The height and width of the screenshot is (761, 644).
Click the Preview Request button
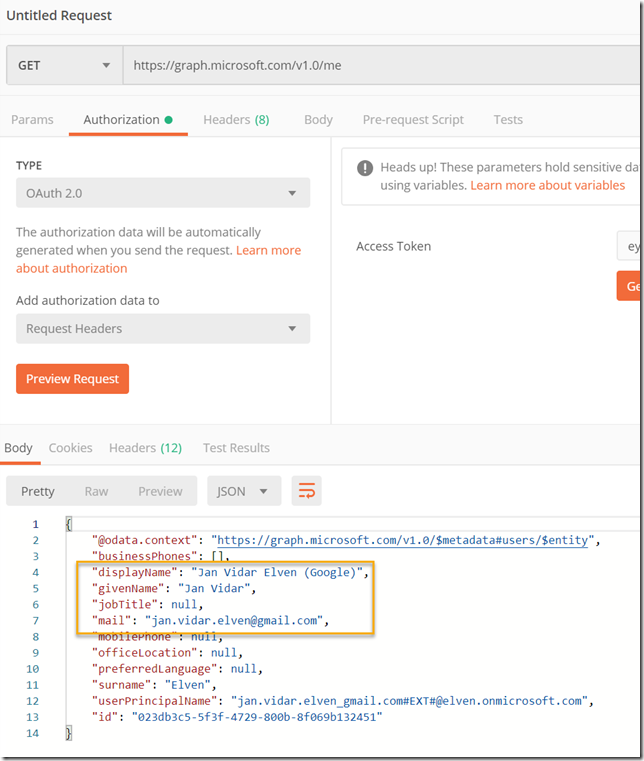tap(72, 379)
